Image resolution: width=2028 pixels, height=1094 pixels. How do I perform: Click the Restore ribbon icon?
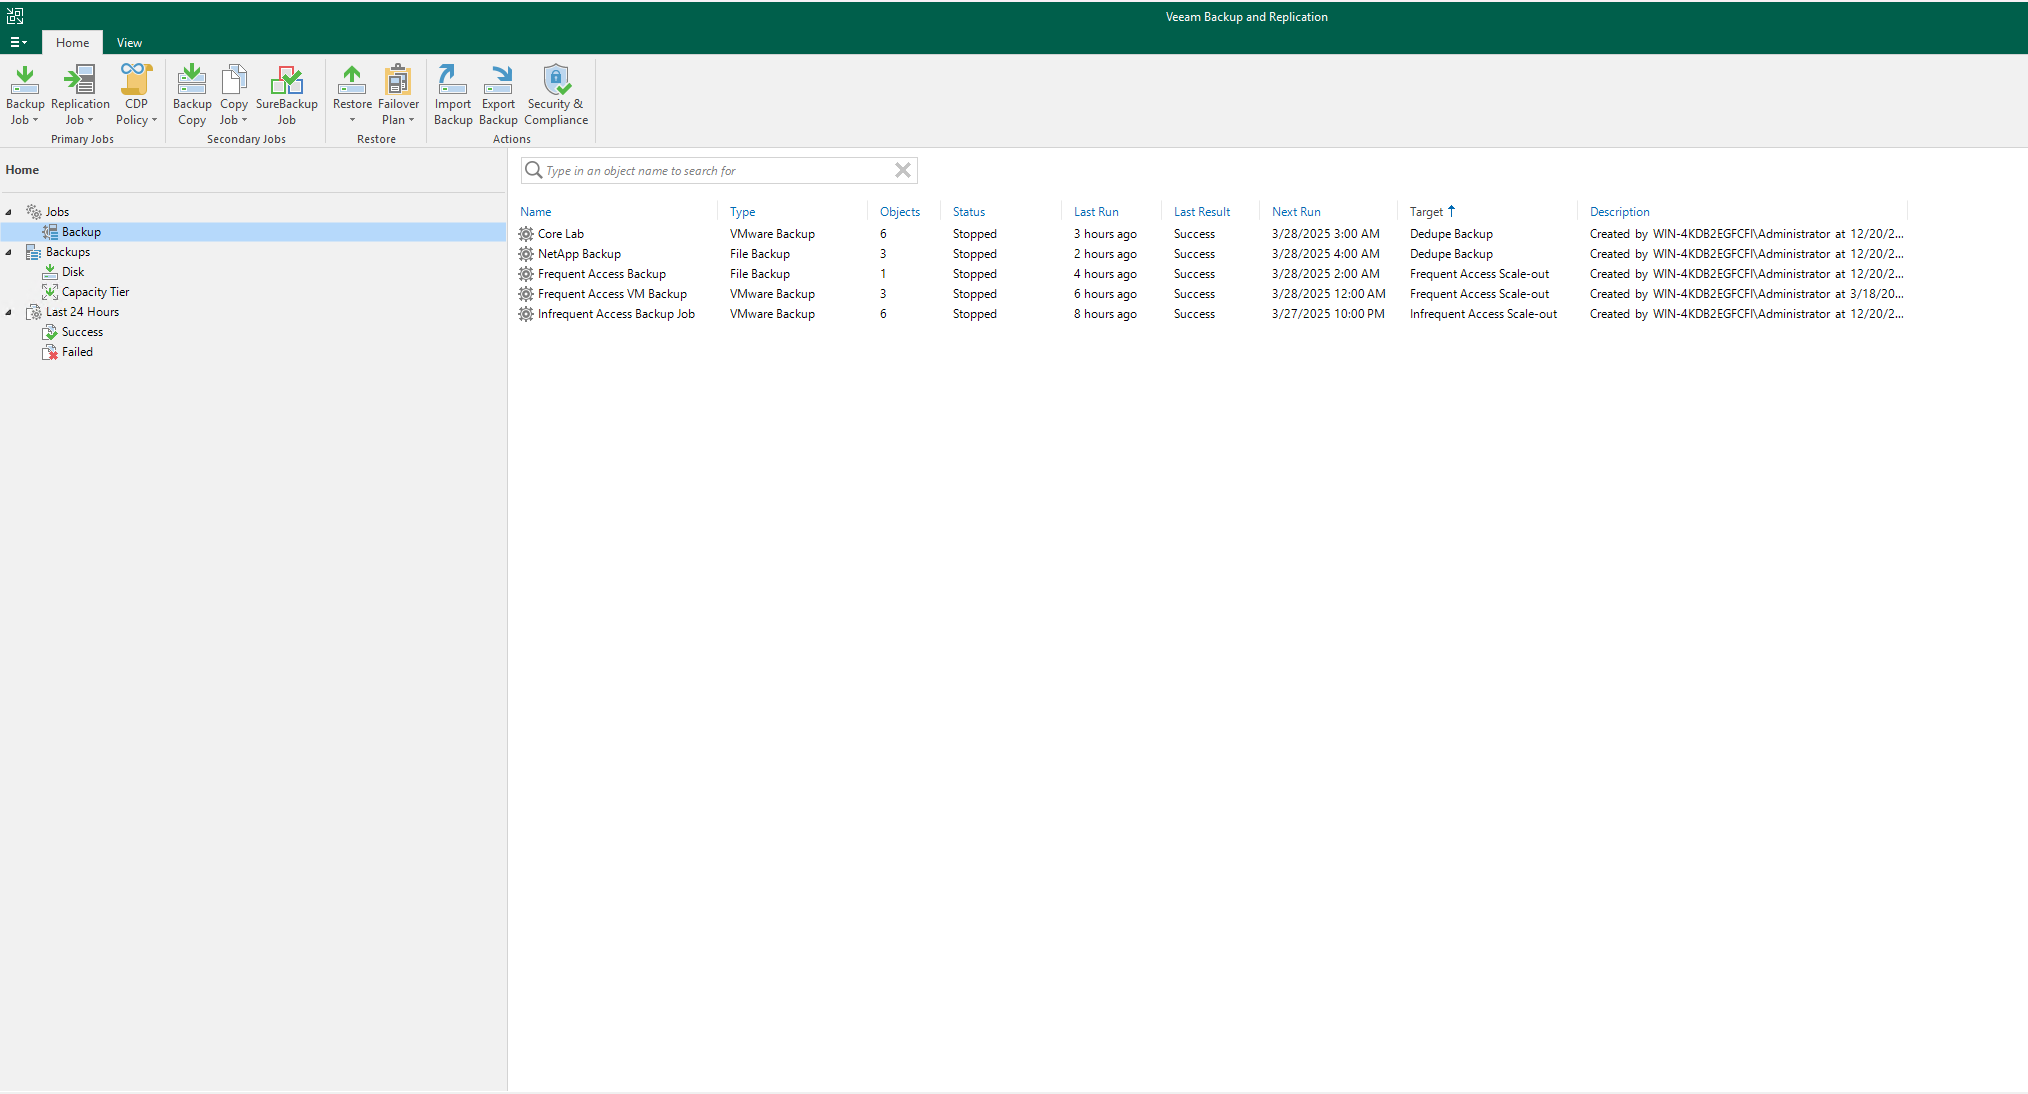(x=352, y=80)
